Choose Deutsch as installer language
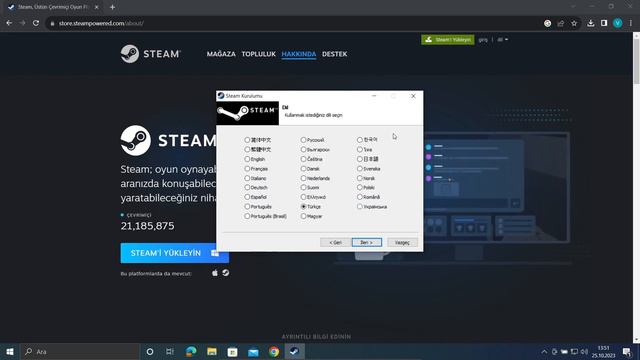640x360 pixels. click(x=247, y=187)
